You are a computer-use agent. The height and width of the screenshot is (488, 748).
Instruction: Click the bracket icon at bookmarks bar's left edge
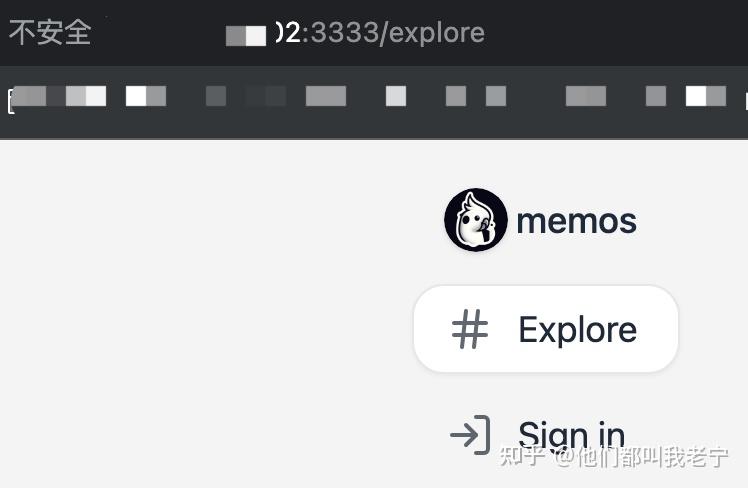(x=10, y=101)
